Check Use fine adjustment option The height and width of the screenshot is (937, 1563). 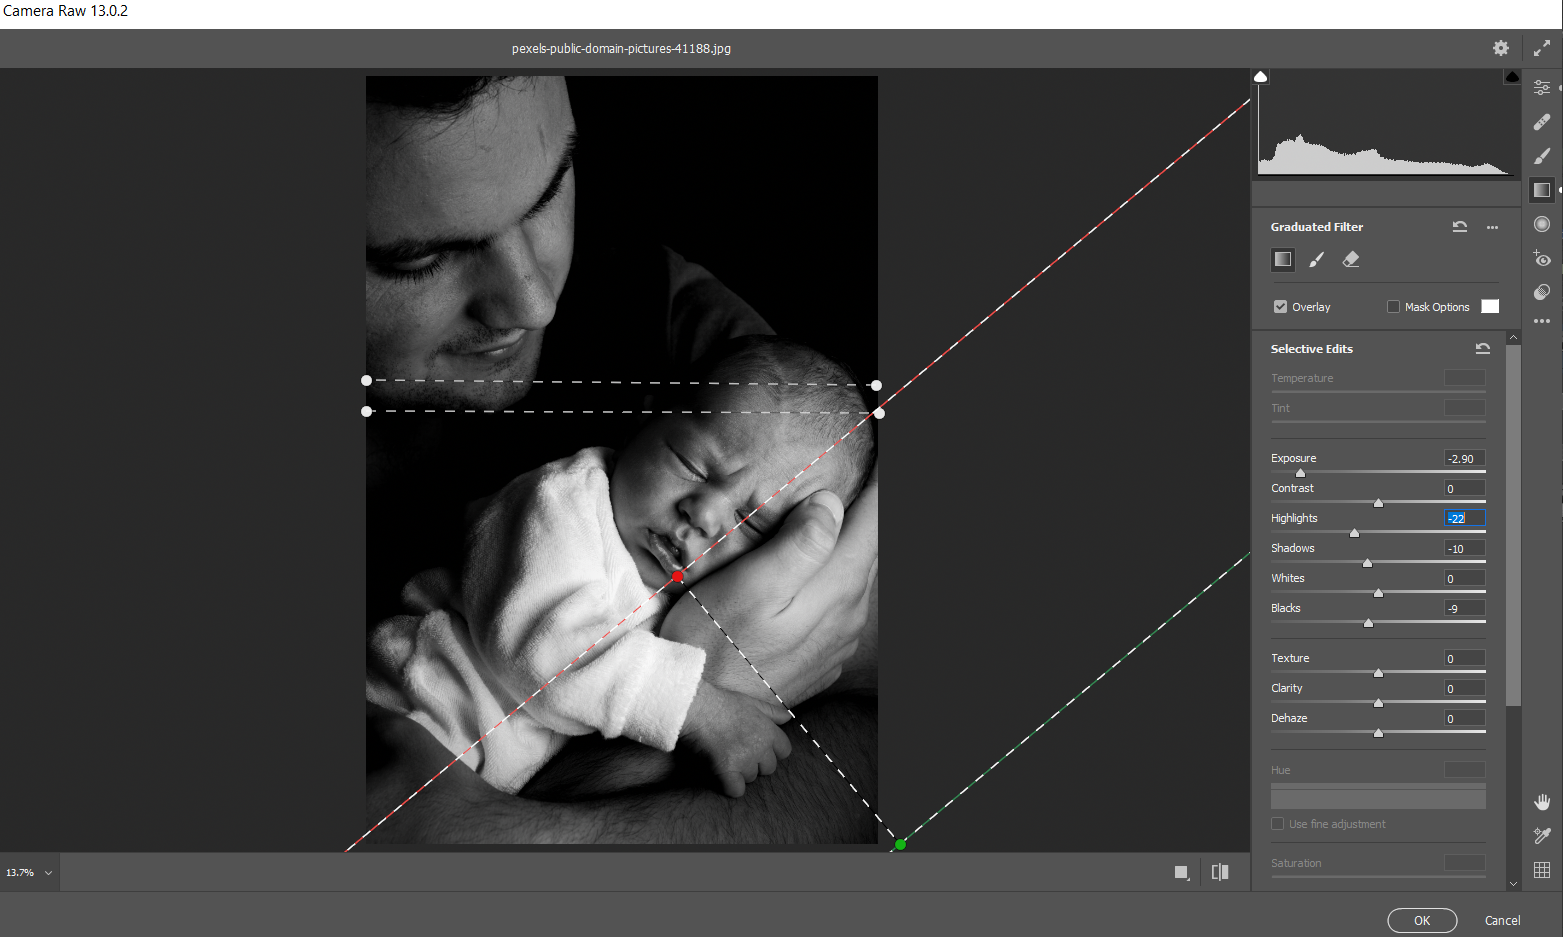(x=1277, y=824)
